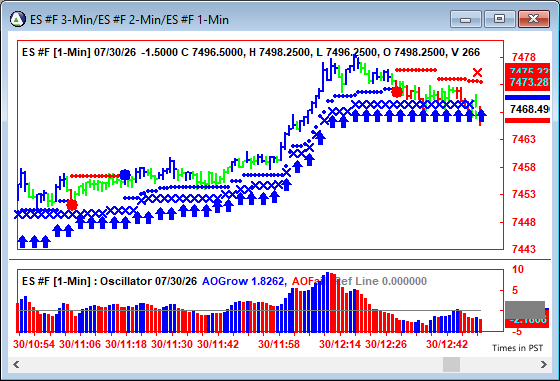
Task: Click the red X marker at chart top right
Action: click(478, 73)
